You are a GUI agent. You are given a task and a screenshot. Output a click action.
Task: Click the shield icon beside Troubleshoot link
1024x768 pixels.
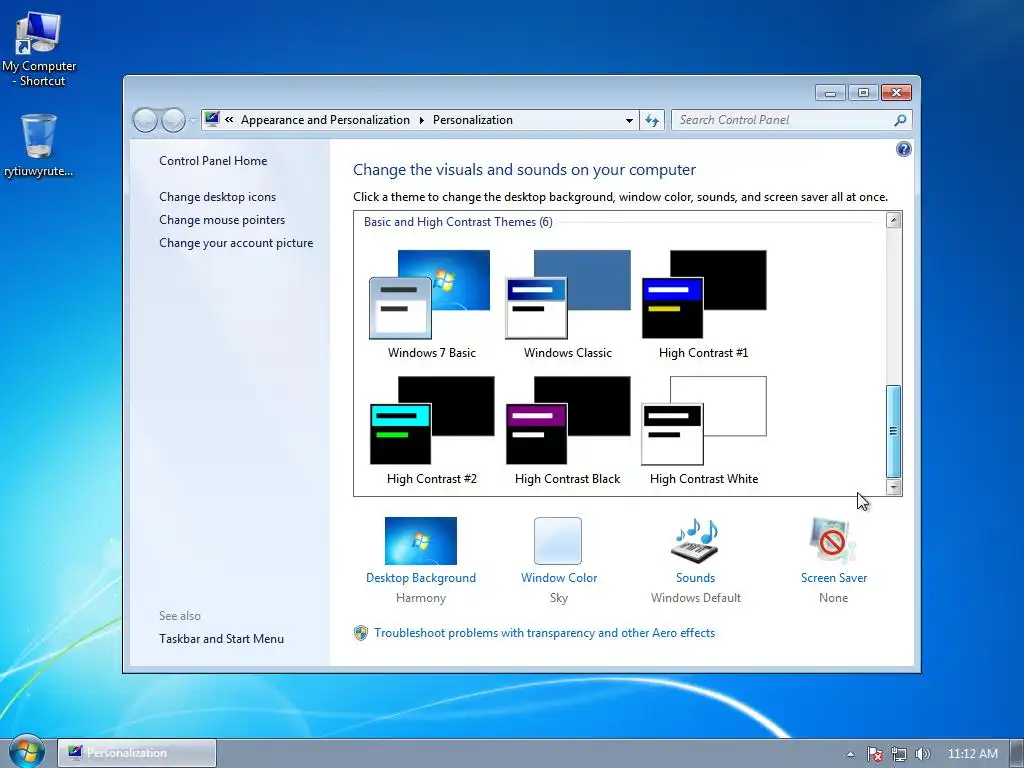tap(360, 633)
